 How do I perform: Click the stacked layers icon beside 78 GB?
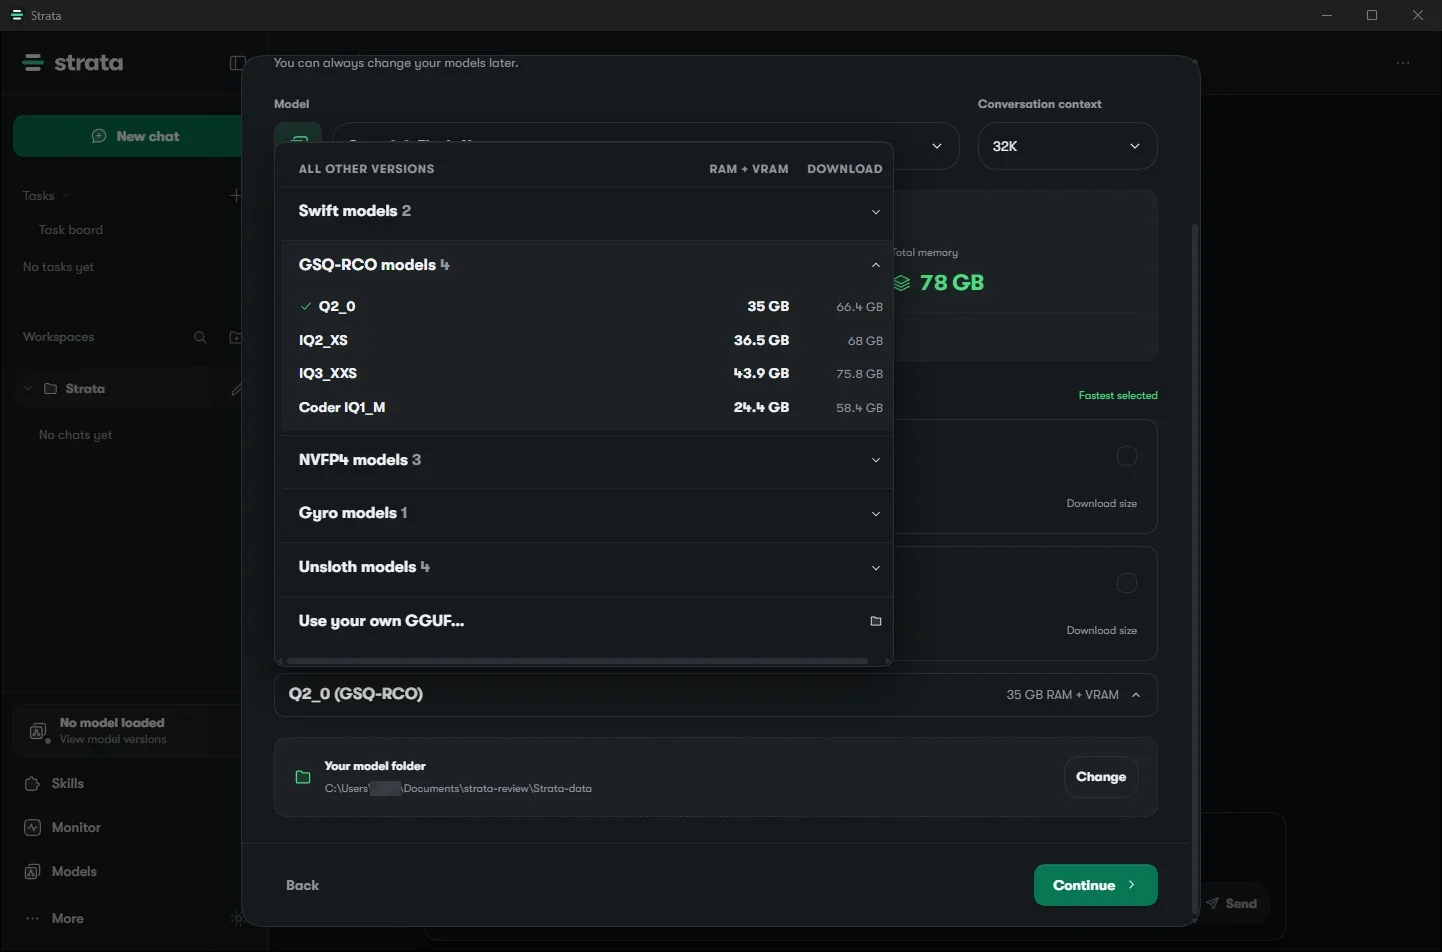pos(902,283)
